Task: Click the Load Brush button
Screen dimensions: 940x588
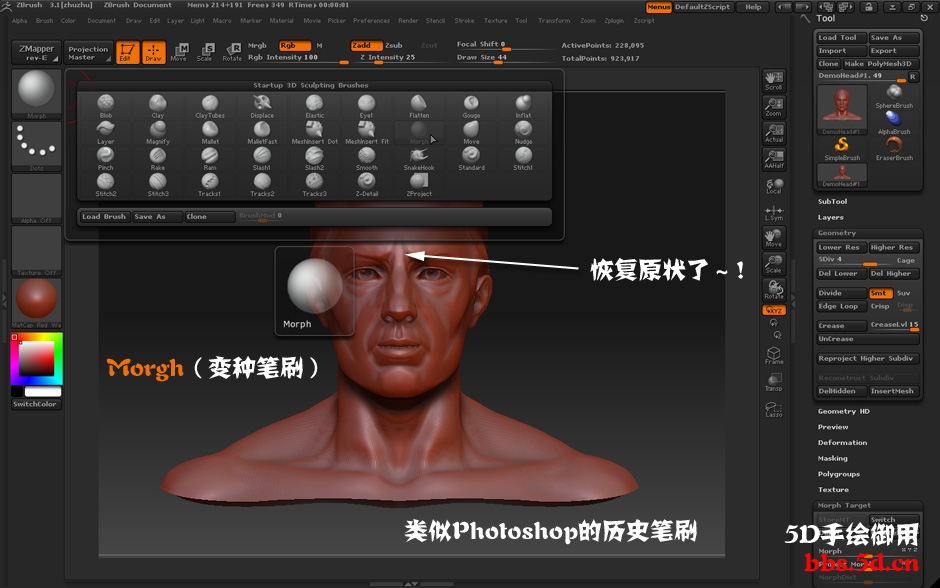Action: coord(104,216)
